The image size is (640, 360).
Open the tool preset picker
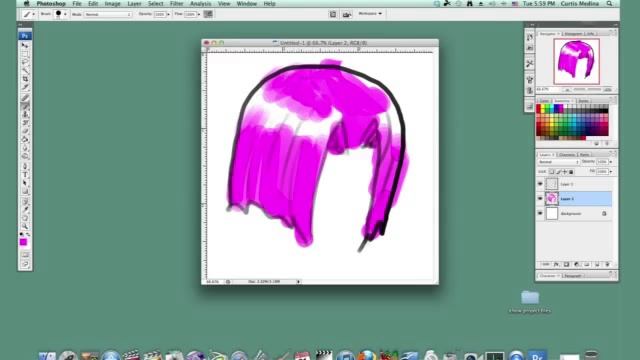coord(29,14)
